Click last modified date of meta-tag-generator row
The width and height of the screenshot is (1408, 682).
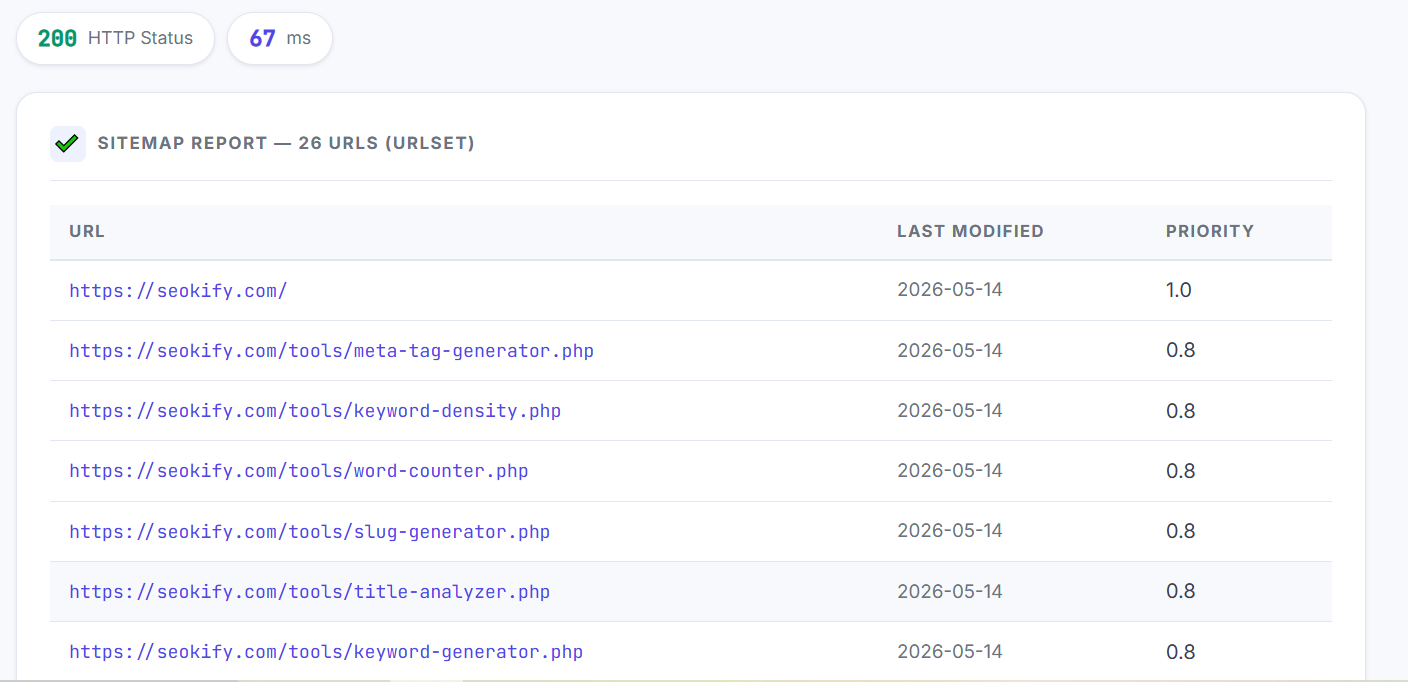(950, 351)
